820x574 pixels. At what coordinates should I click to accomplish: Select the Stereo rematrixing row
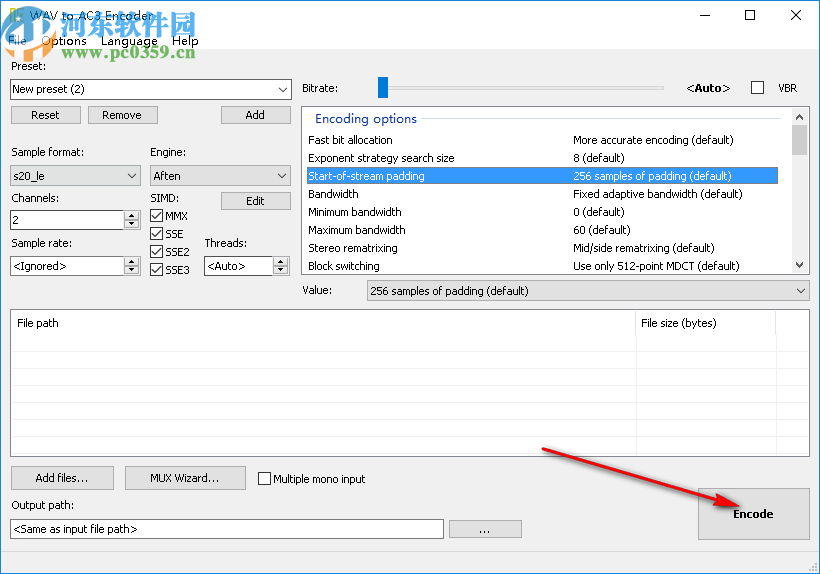pos(542,248)
